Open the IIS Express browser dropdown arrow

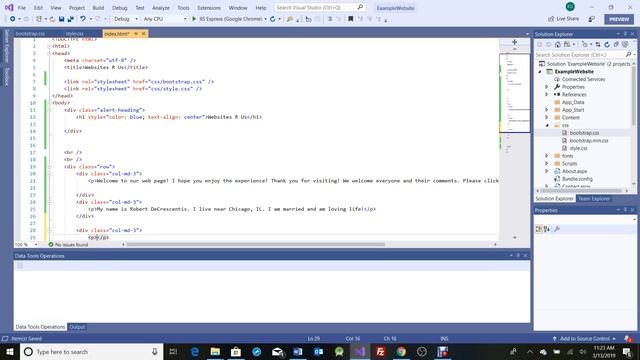coord(265,19)
